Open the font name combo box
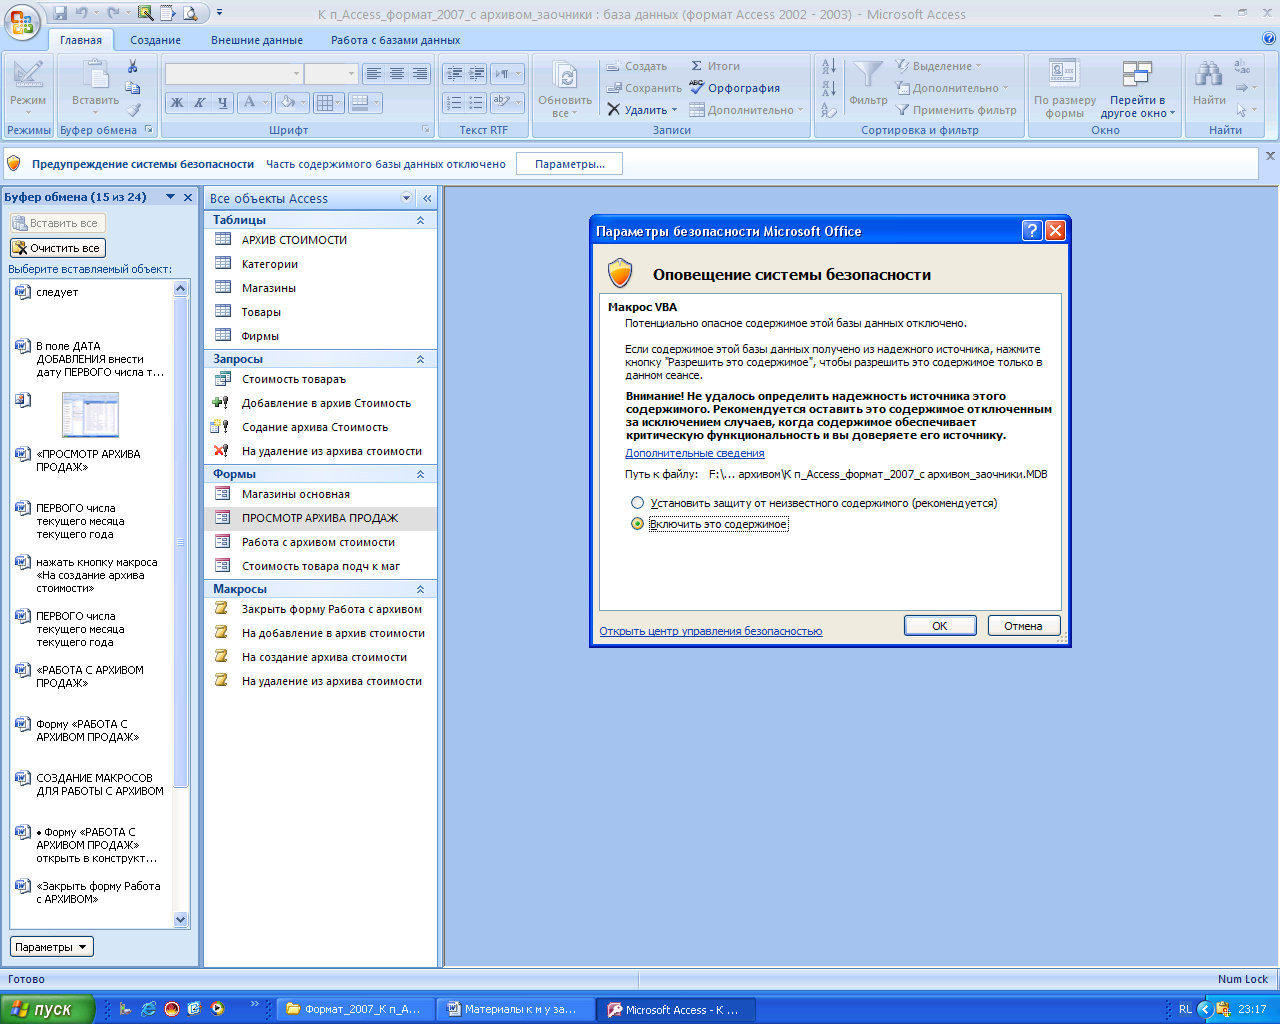The width and height of the screenshot is (1280, 1024). [x=234, y=74]
